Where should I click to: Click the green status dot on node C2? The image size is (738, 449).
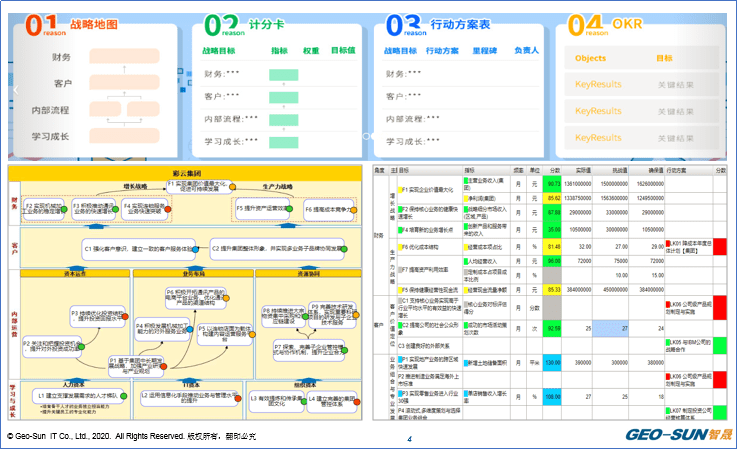coord(344,249)
